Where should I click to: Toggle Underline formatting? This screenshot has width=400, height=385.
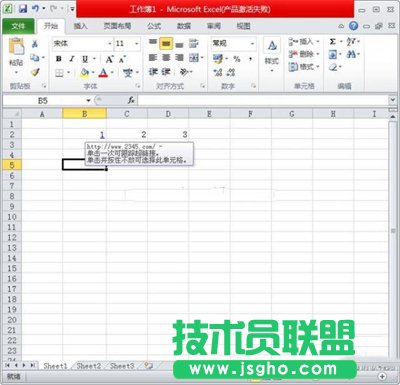point(85,59)
